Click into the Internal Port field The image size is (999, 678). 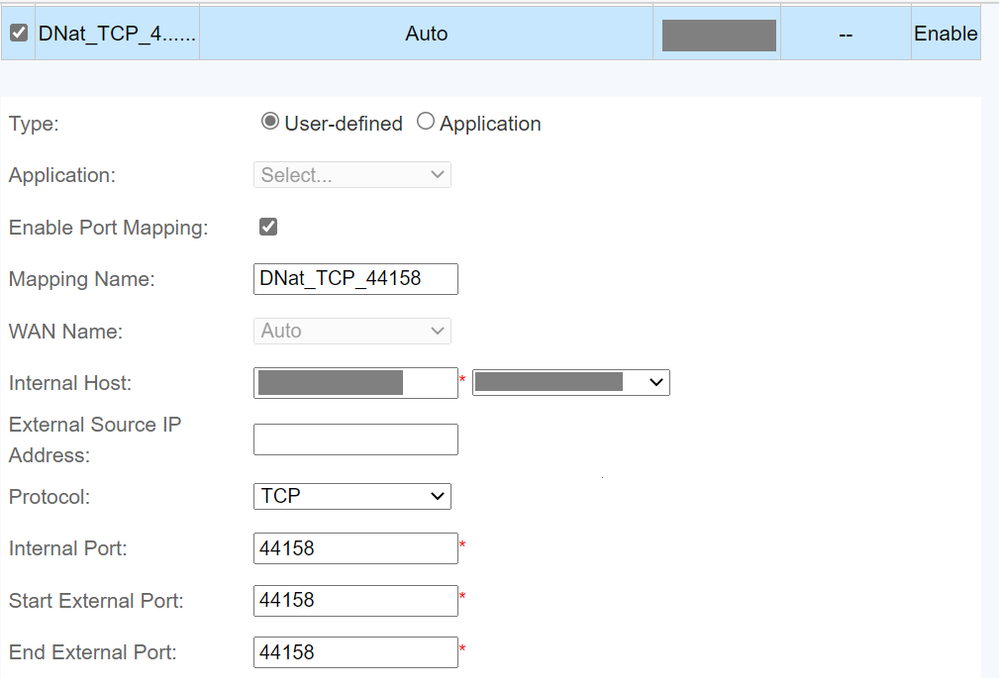click(356, 548)
